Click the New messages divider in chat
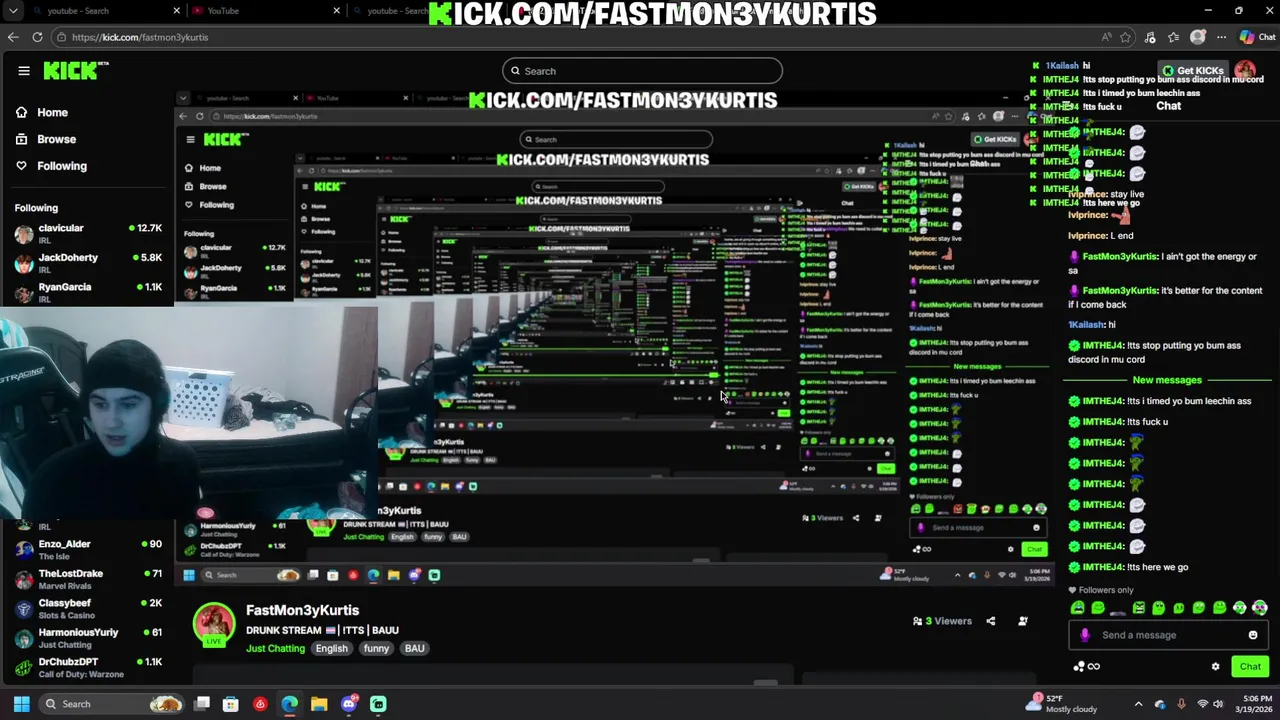 pyautogui.click(x=1167, y=380)
